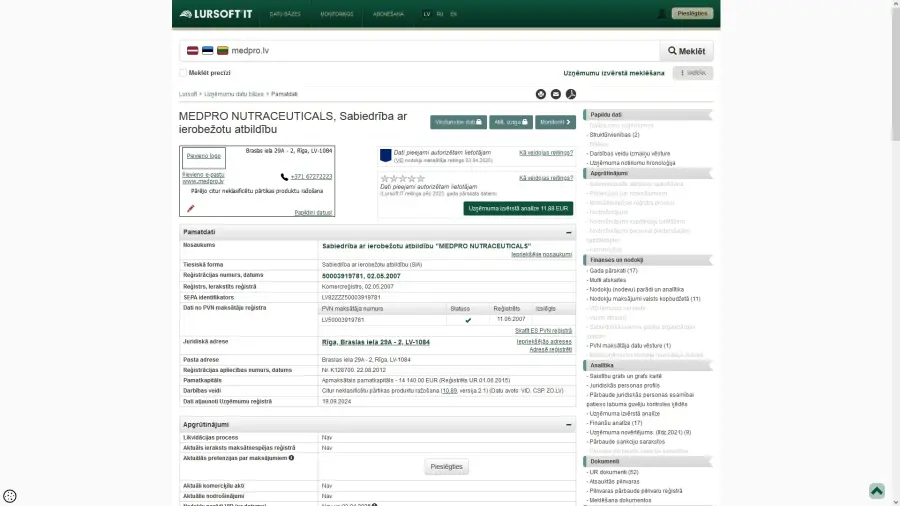Open the www.medpro.lv website link
The width and height of the screenshot is (900, 506).
[x=203, y=181]
